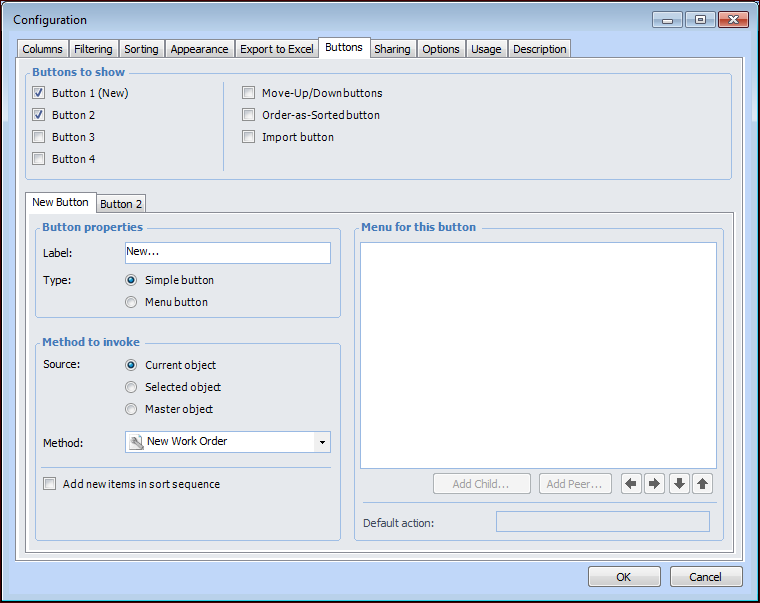Choose Selected object as source
The height and width of the screenshot is (603, 760).
coord(131,387)
